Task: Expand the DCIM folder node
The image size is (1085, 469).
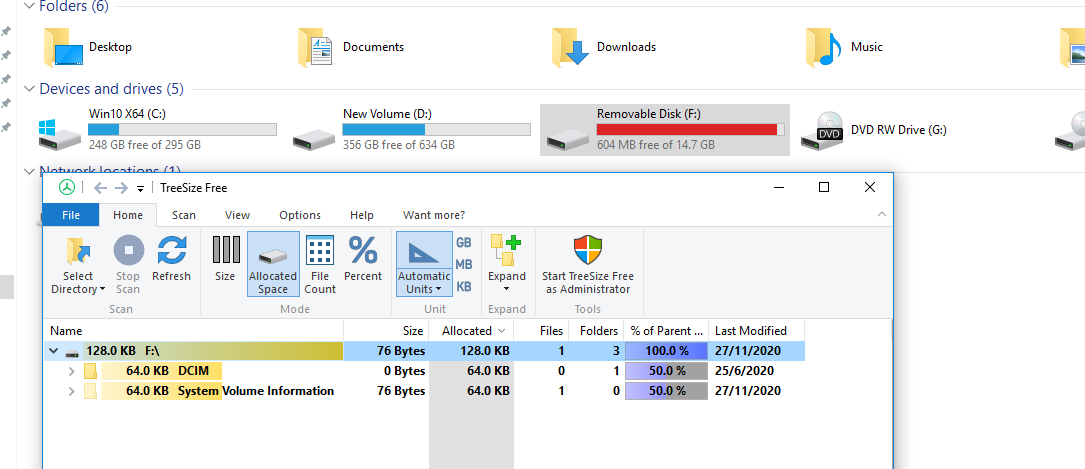Action: tap(71, 371)
